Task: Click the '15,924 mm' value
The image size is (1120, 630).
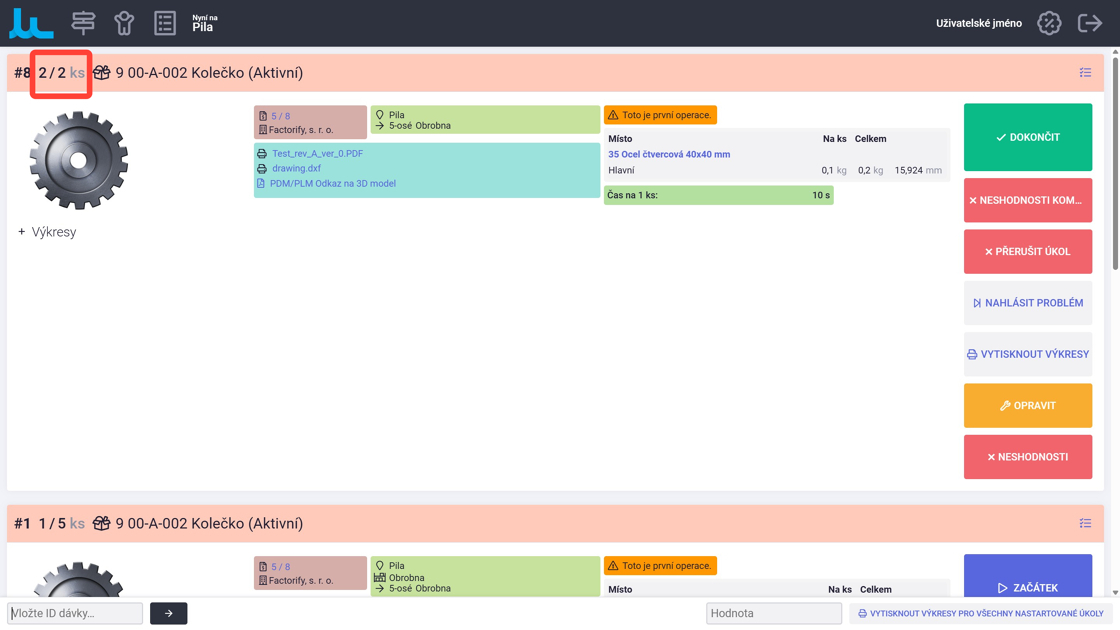Action: click(918, 171)
